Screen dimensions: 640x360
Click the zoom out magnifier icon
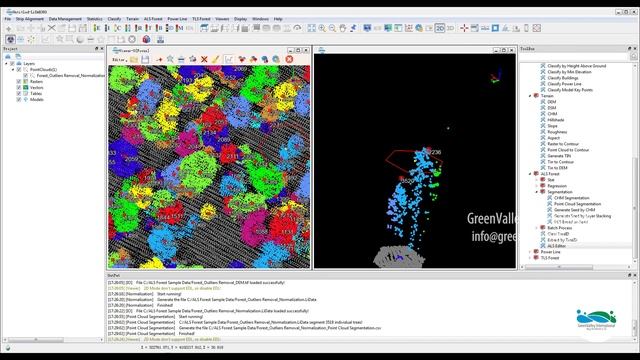pyautogui.click(x=332, y=28)
